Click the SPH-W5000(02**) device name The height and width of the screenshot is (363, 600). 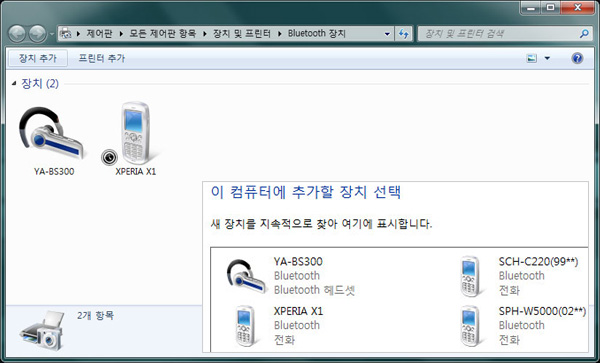coord(542,311)
